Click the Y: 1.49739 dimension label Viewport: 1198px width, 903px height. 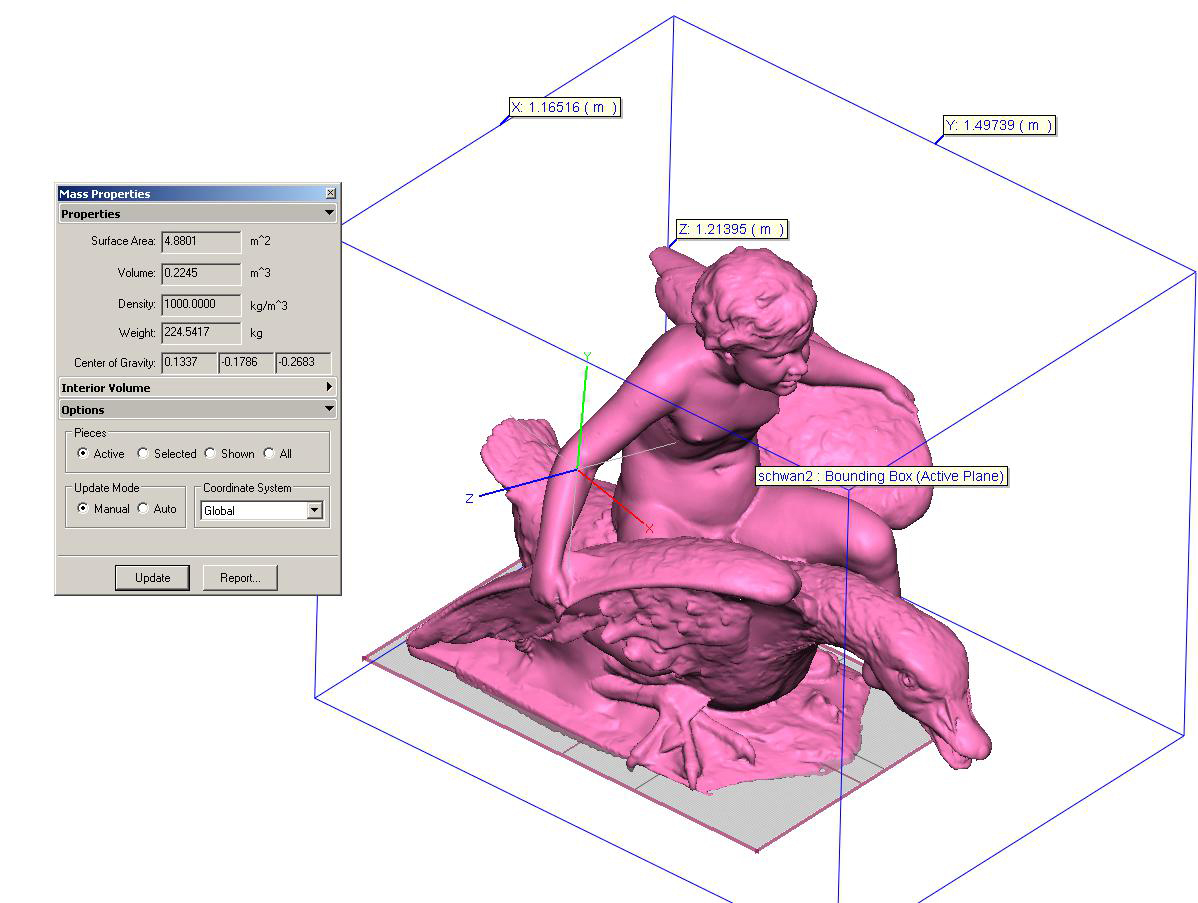tap(999, 125)
